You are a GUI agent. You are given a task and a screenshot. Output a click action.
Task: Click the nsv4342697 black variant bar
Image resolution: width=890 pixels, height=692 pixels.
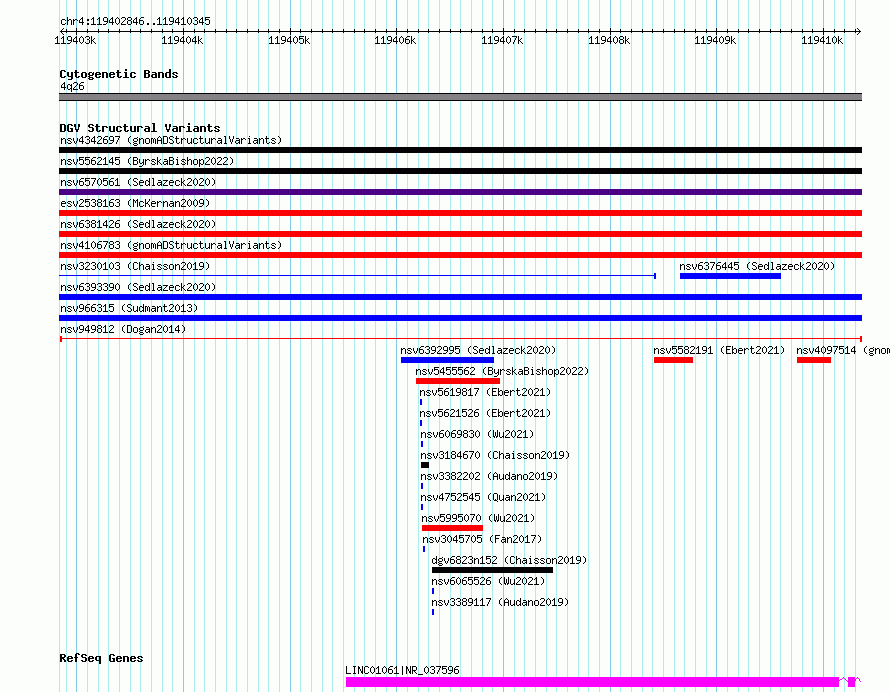[460, 150]
